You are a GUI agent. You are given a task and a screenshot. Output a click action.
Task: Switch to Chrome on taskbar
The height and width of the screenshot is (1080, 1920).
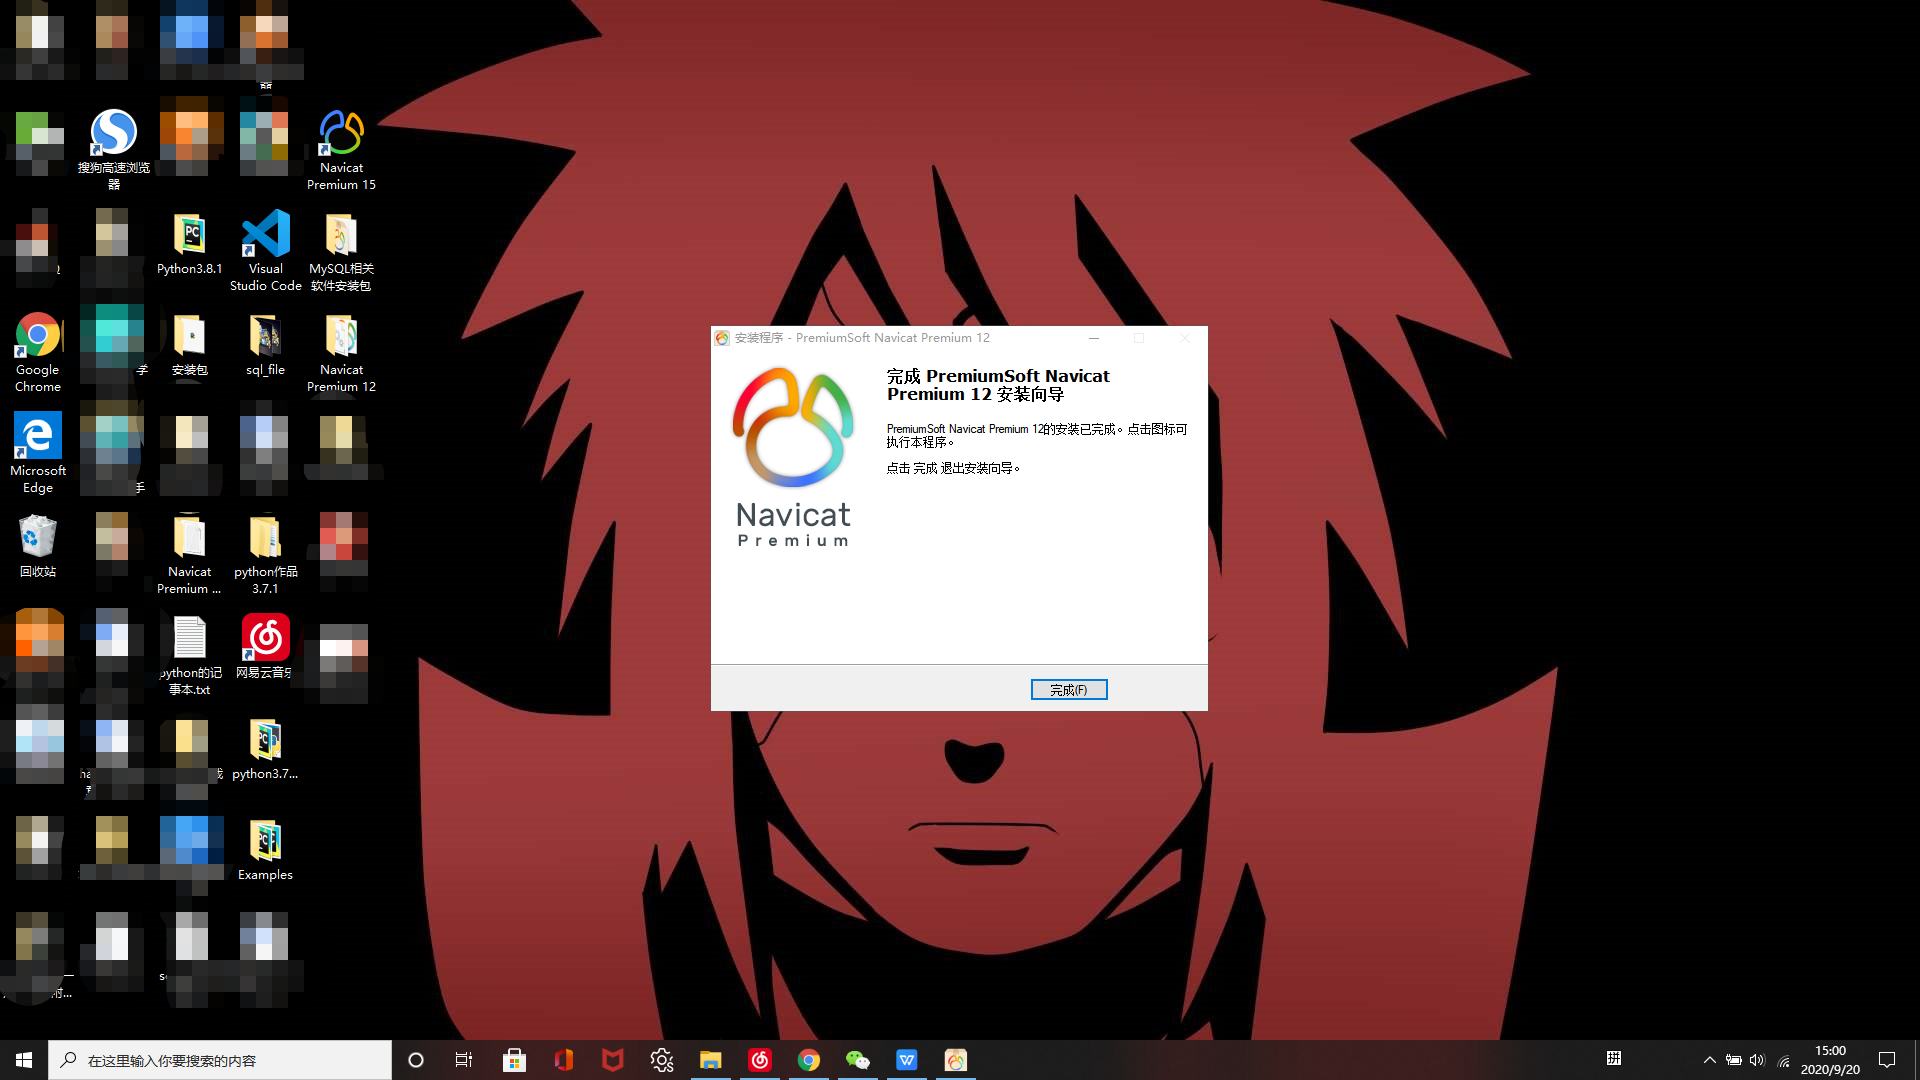click(x=808, y=1060)
